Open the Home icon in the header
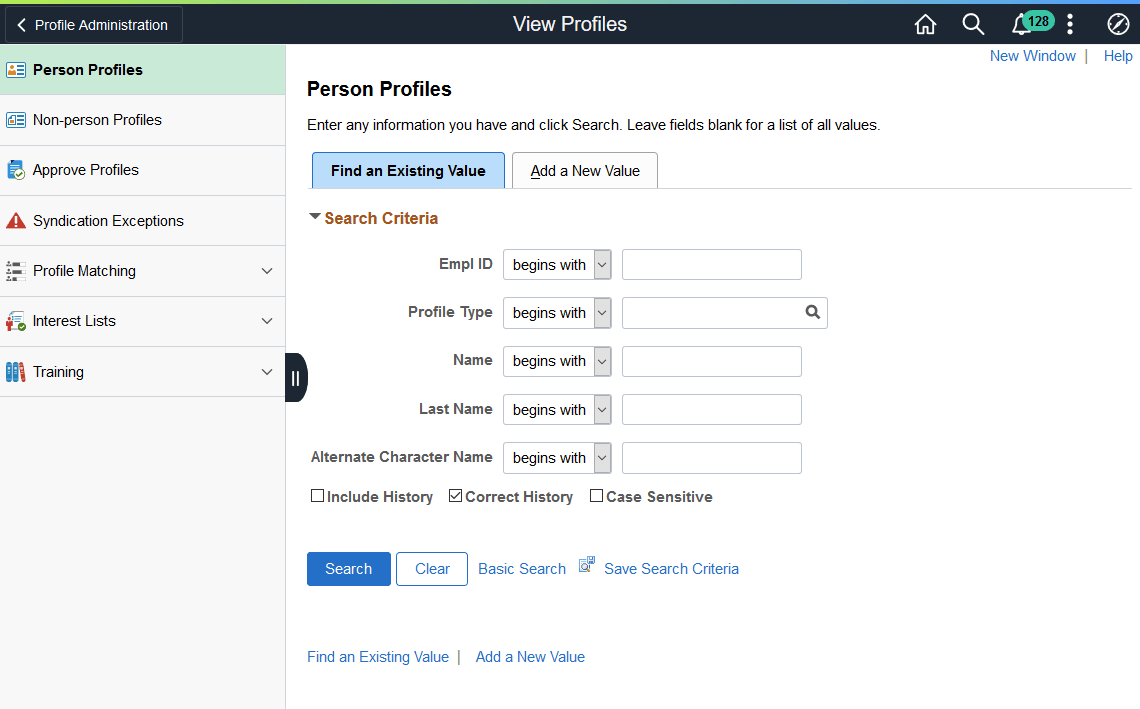 925,23
